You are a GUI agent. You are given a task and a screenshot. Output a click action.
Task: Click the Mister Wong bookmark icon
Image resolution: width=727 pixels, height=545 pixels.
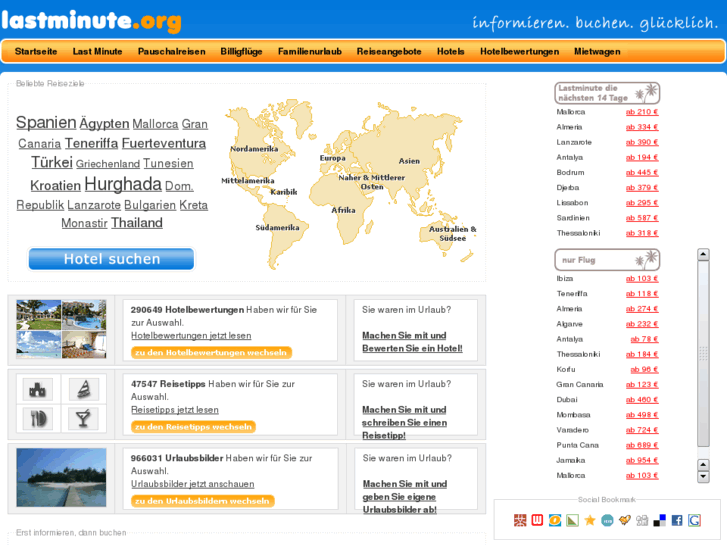(520, 520)
